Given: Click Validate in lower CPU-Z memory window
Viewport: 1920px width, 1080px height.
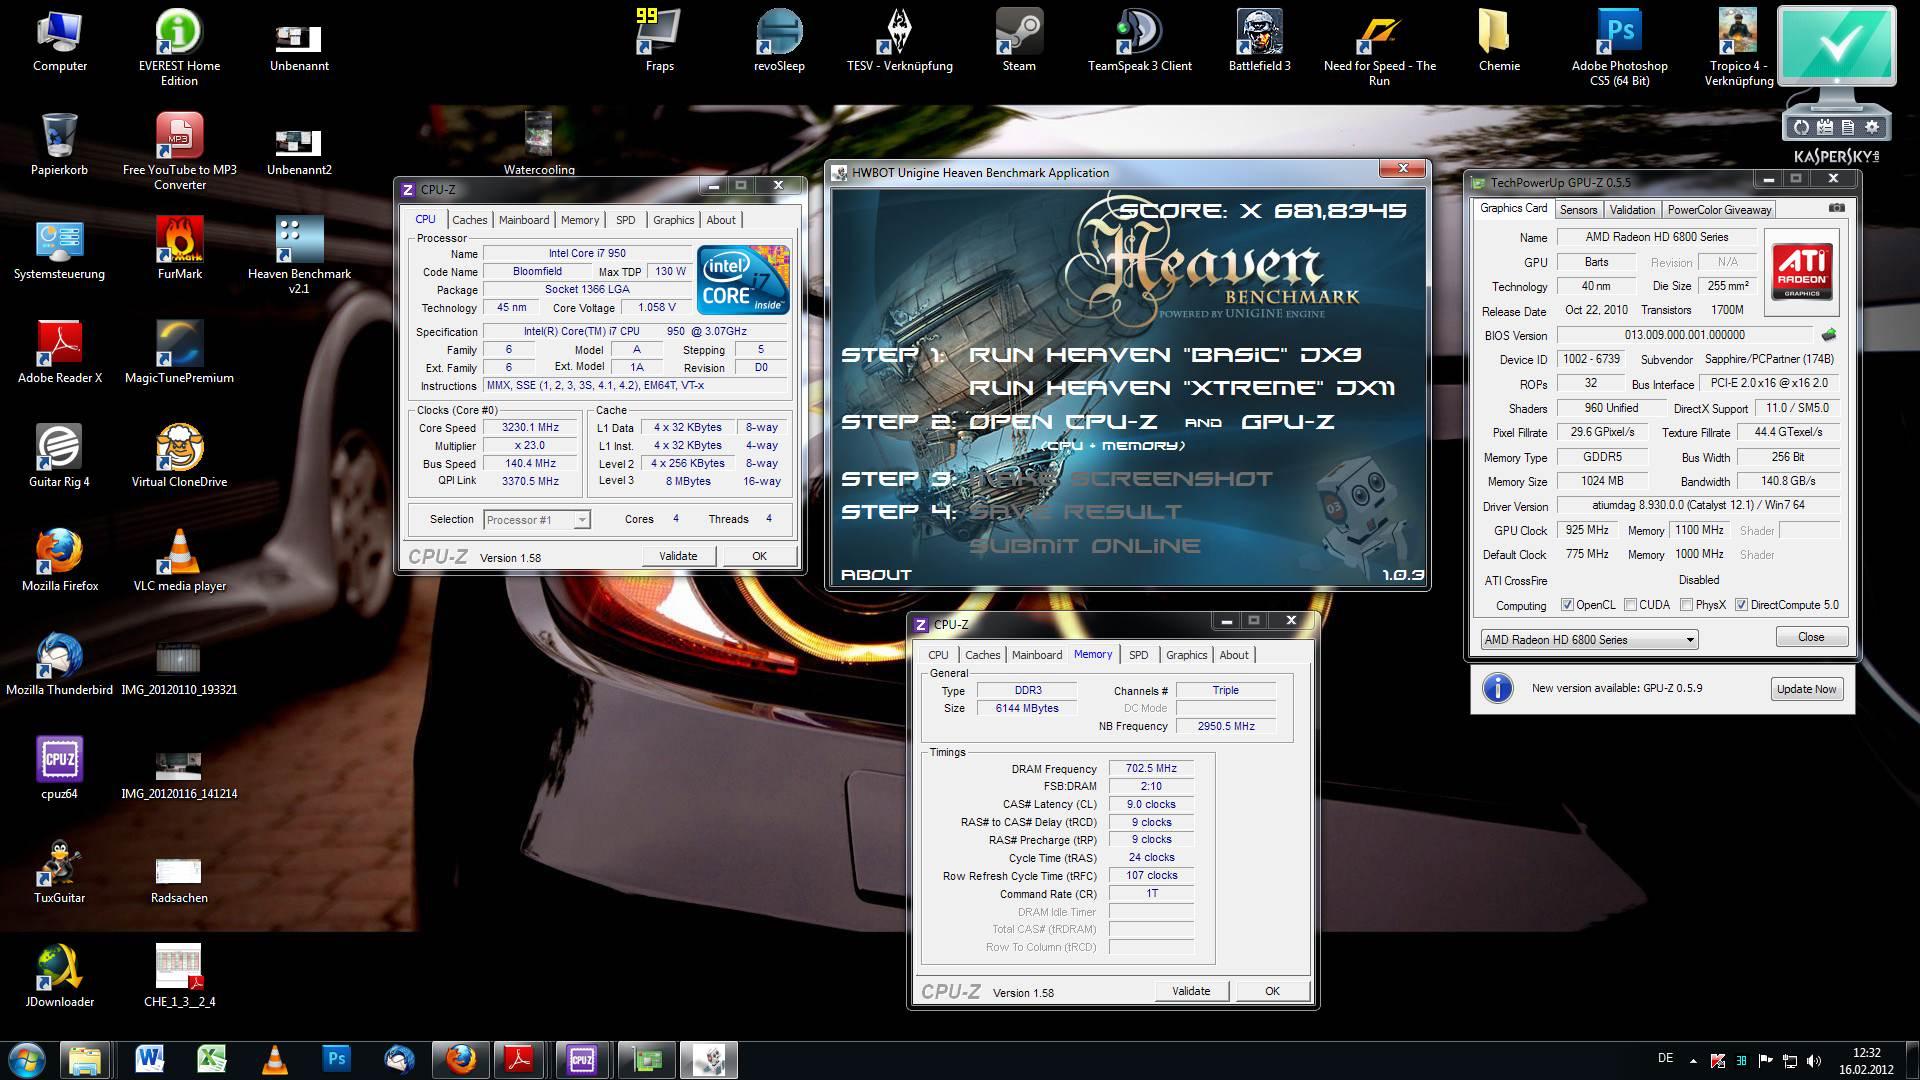Looking at the screenshot, I should 1191,991.
